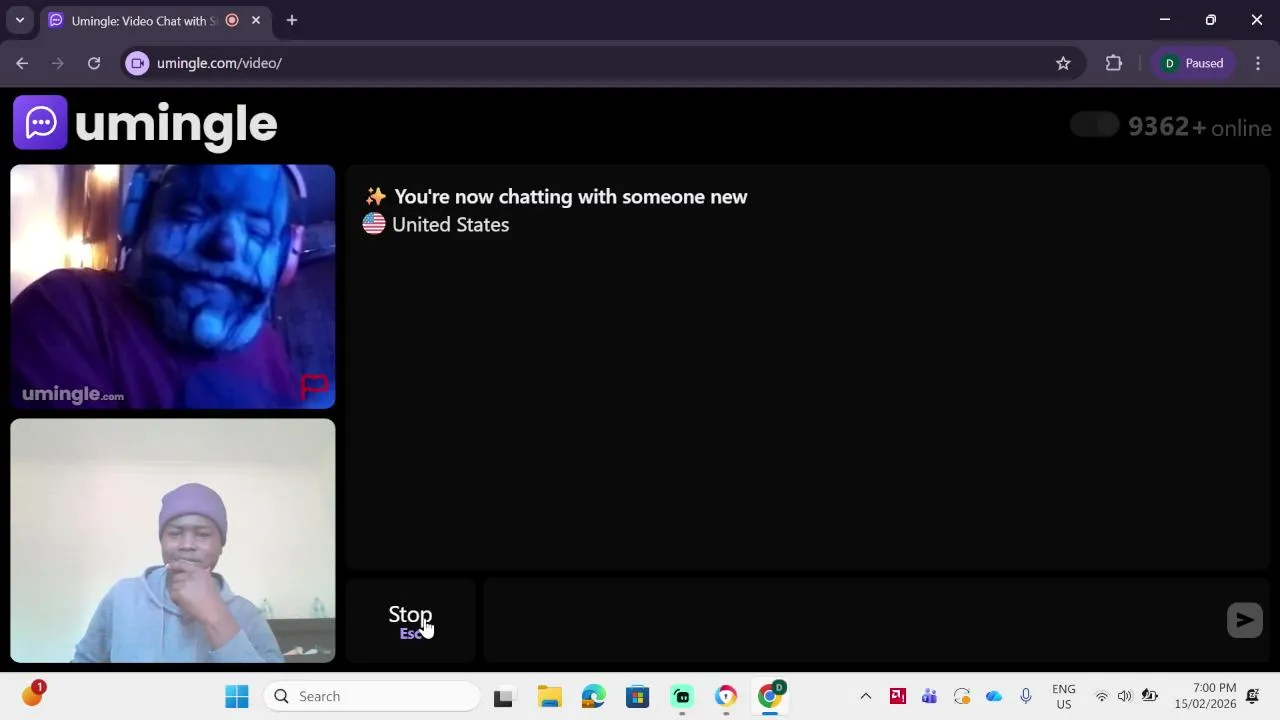Open the widgets icon with red badge
The height and width of the screenshot is (720, 1280).
[33, 694]
